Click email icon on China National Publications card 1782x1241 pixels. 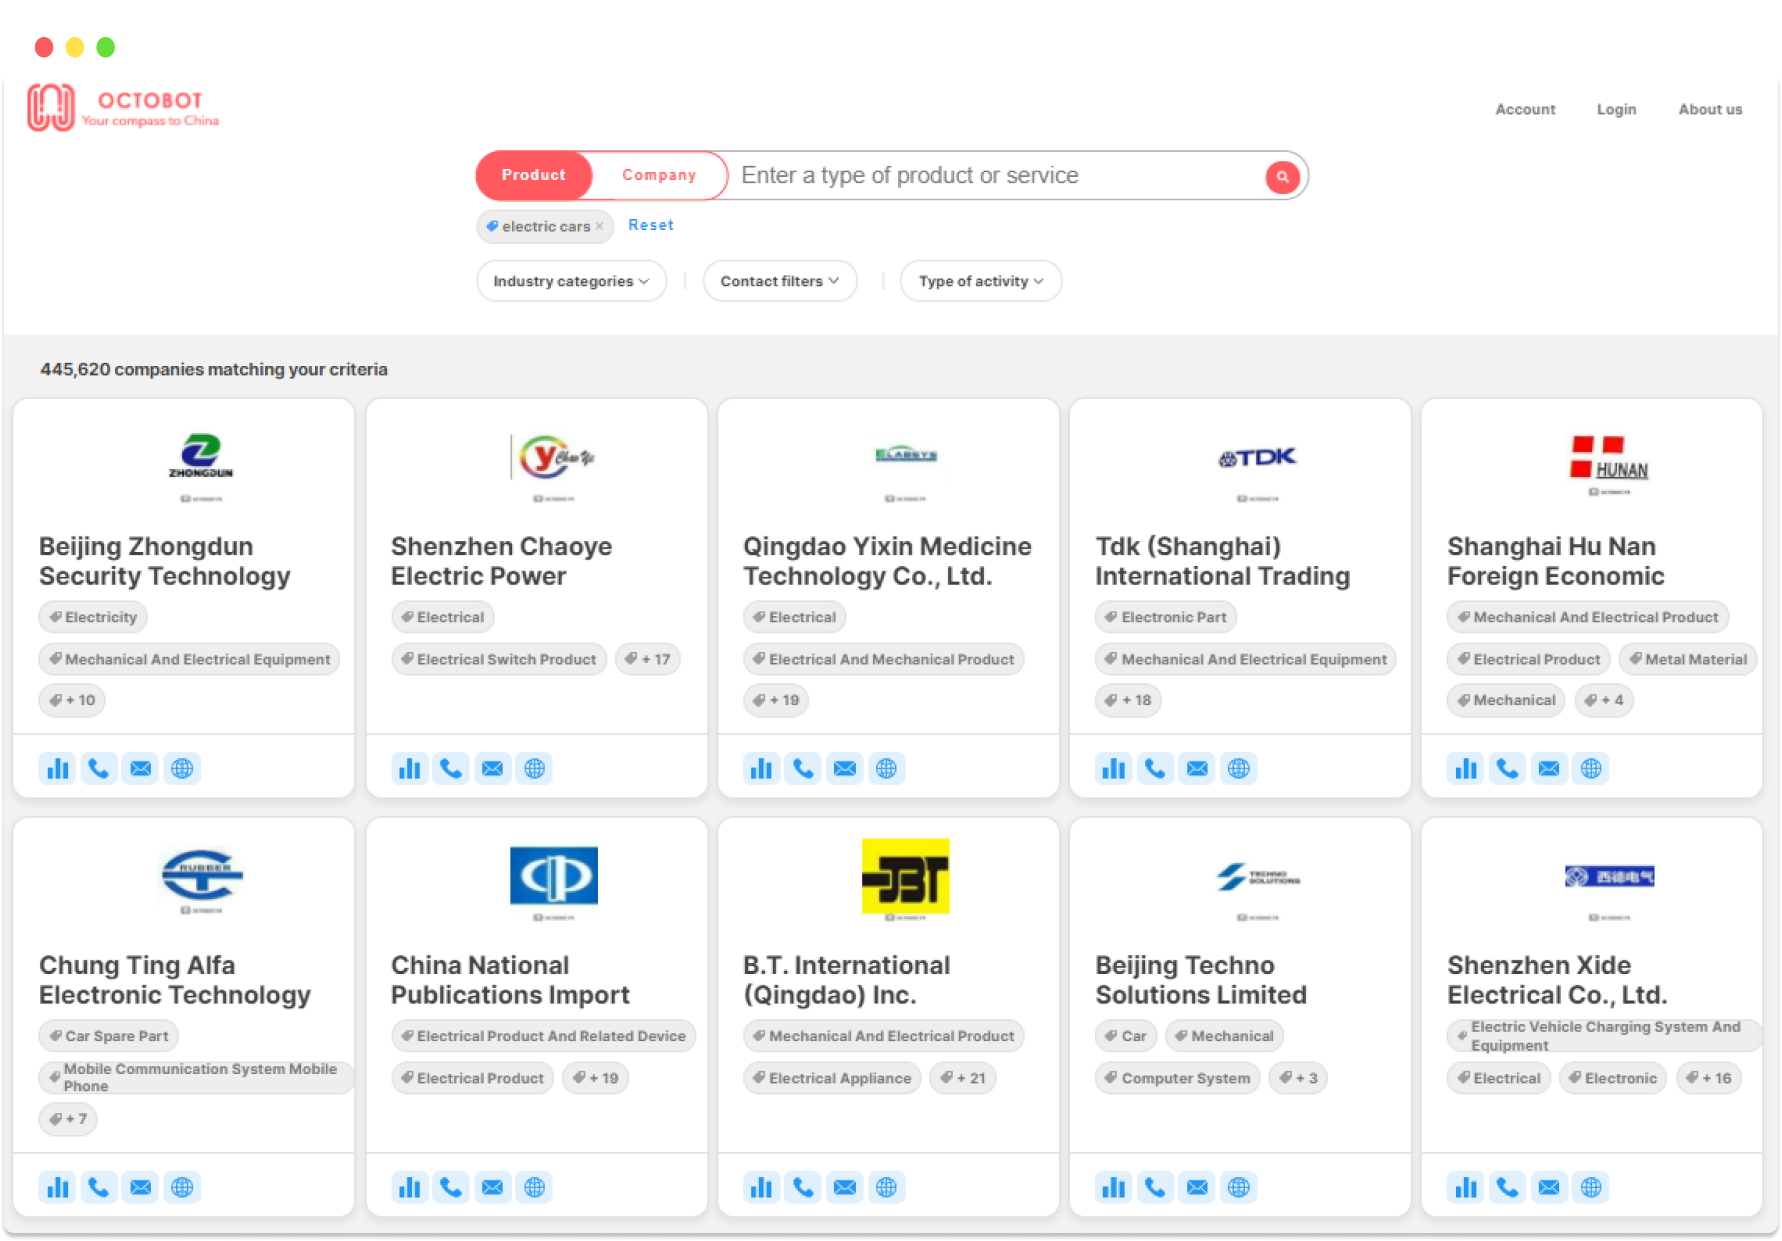coord(493,1187)
